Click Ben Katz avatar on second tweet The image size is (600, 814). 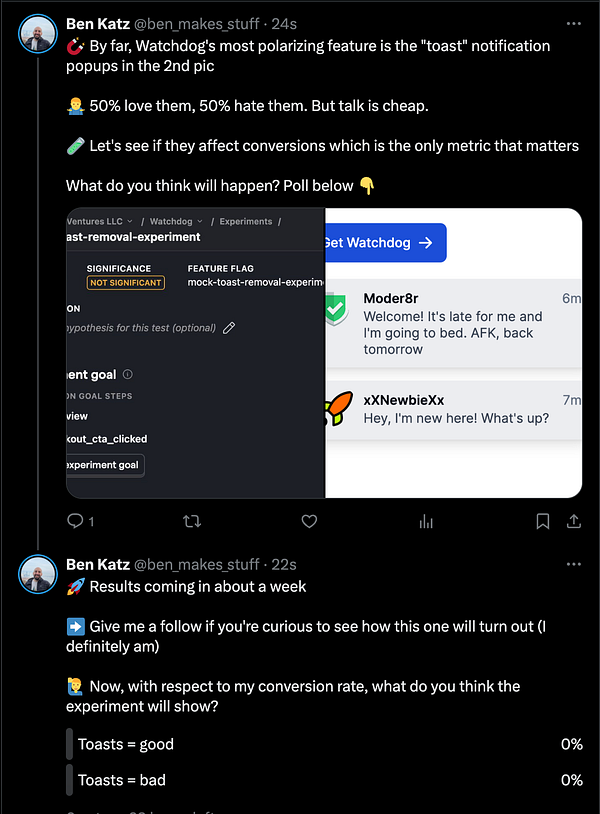click(x=38, y=575)
